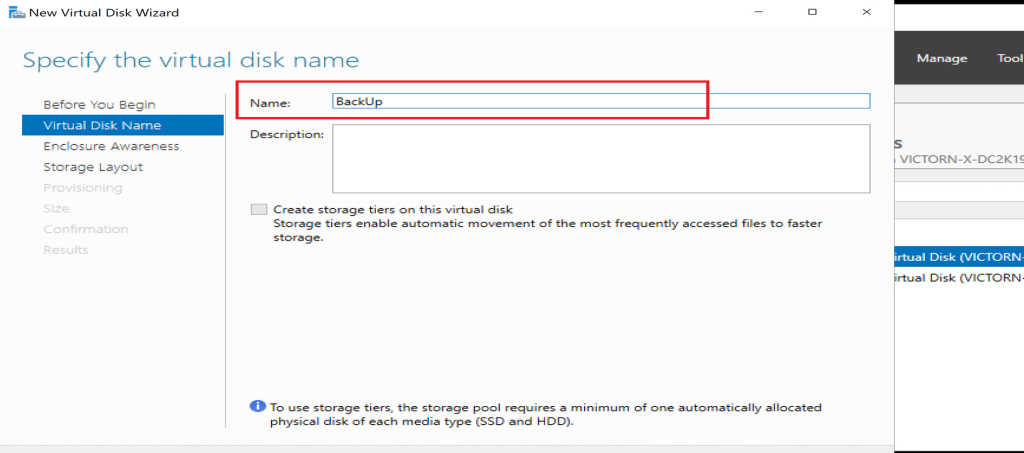This screenshot has width=1024, height=453.
Task: Maximize the New Virtual Disk Wizard window
Action: click(x=812, y=12)
